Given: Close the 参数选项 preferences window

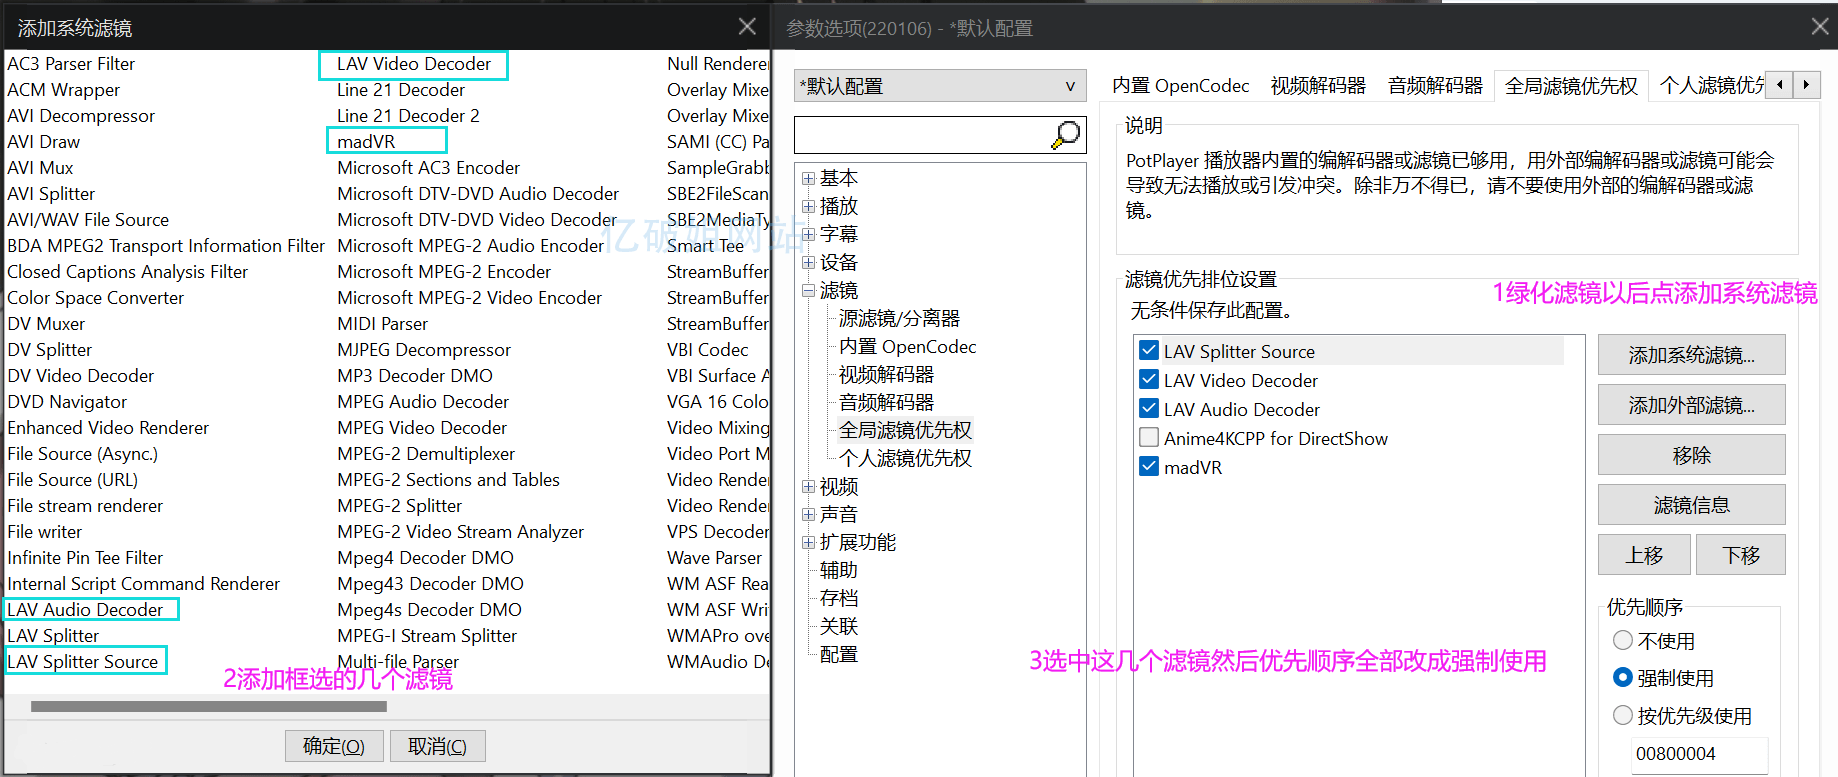Looking at the screenshot, I should pos(1819,27).
